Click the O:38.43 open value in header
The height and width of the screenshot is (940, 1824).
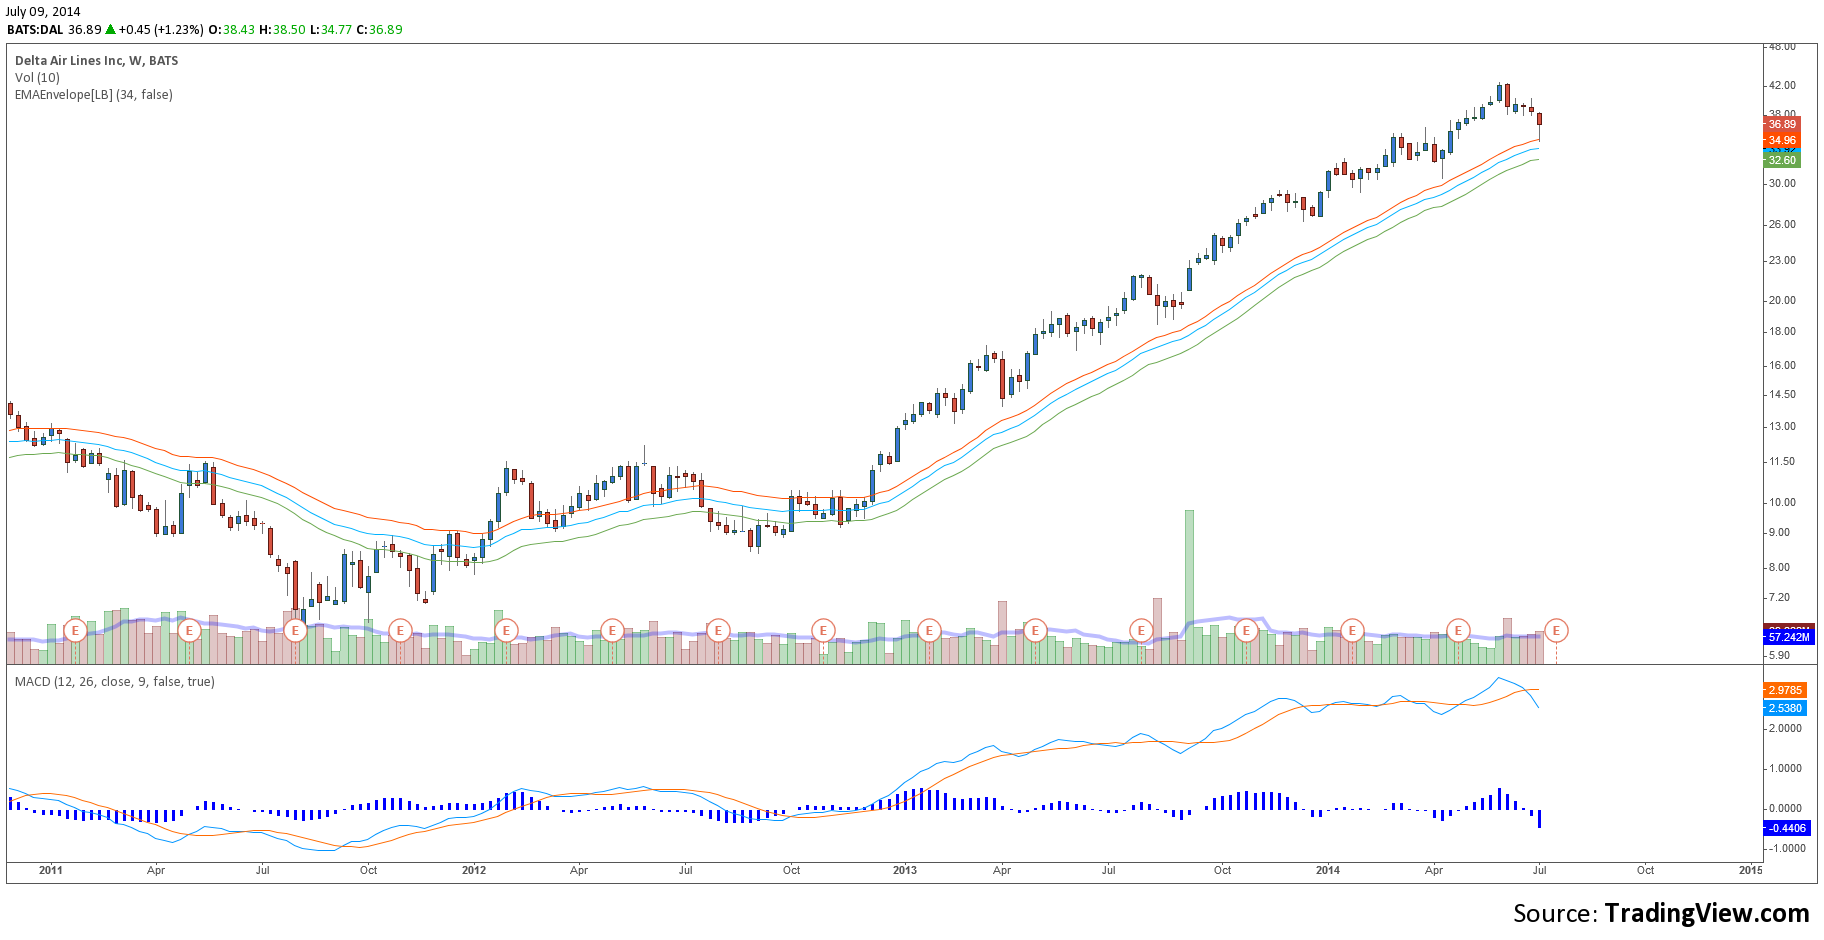(x=231, y=30)
